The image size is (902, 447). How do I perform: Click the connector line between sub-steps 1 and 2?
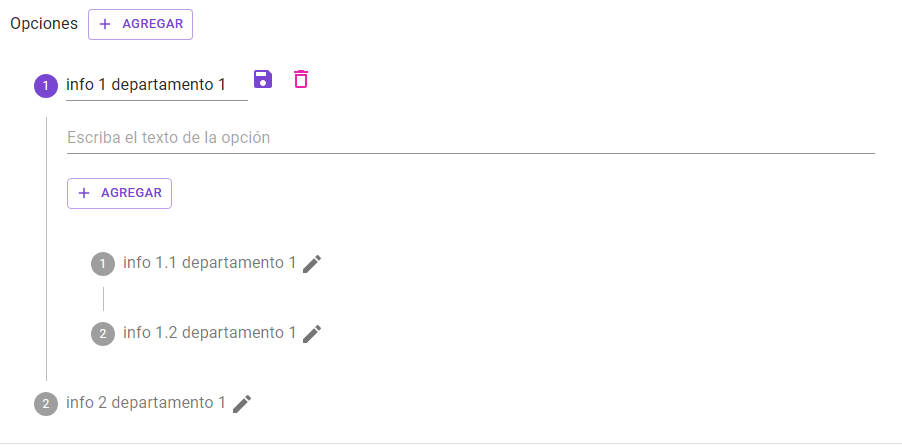[104, 299]
